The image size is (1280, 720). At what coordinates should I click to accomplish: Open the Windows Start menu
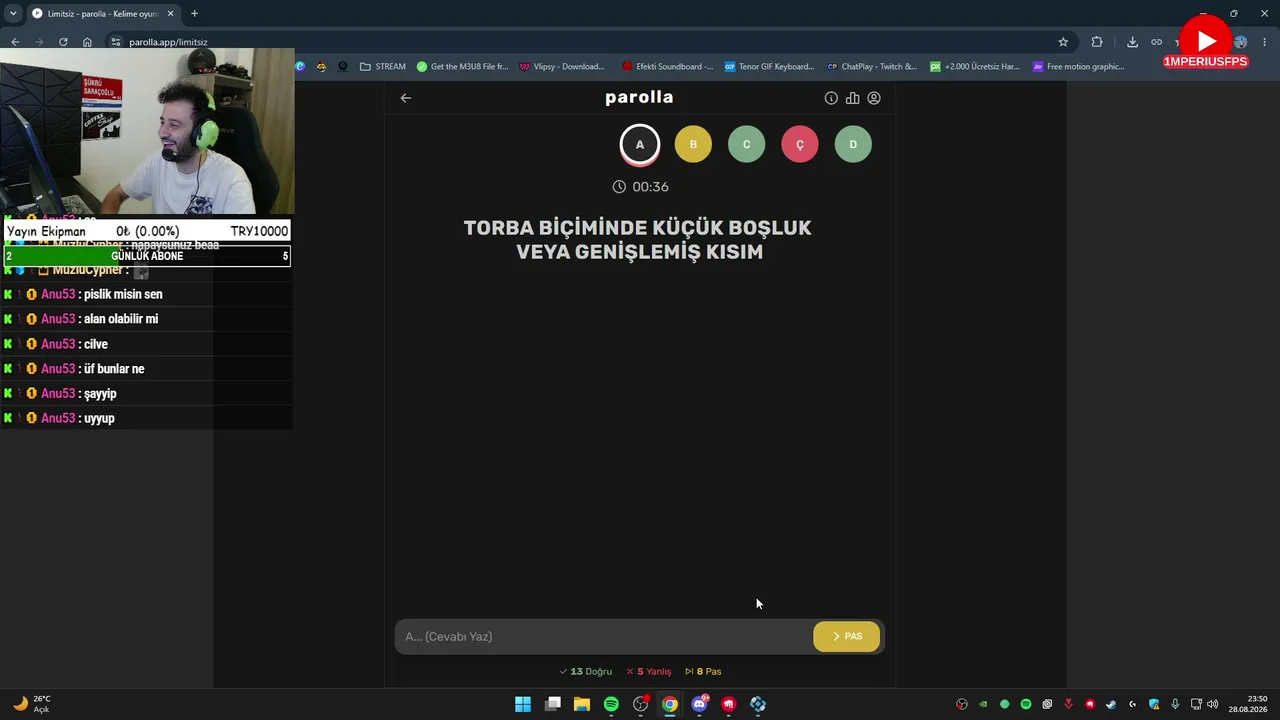(x=523, y=704)
